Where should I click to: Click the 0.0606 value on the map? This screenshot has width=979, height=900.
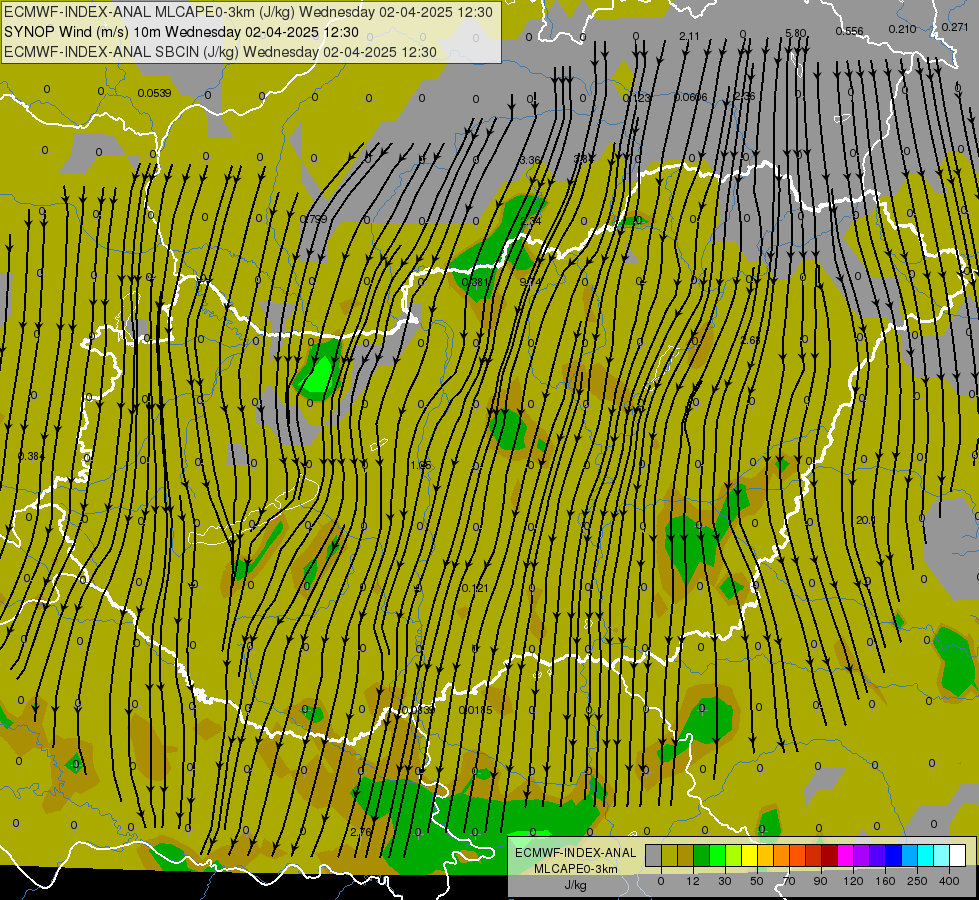691,97
